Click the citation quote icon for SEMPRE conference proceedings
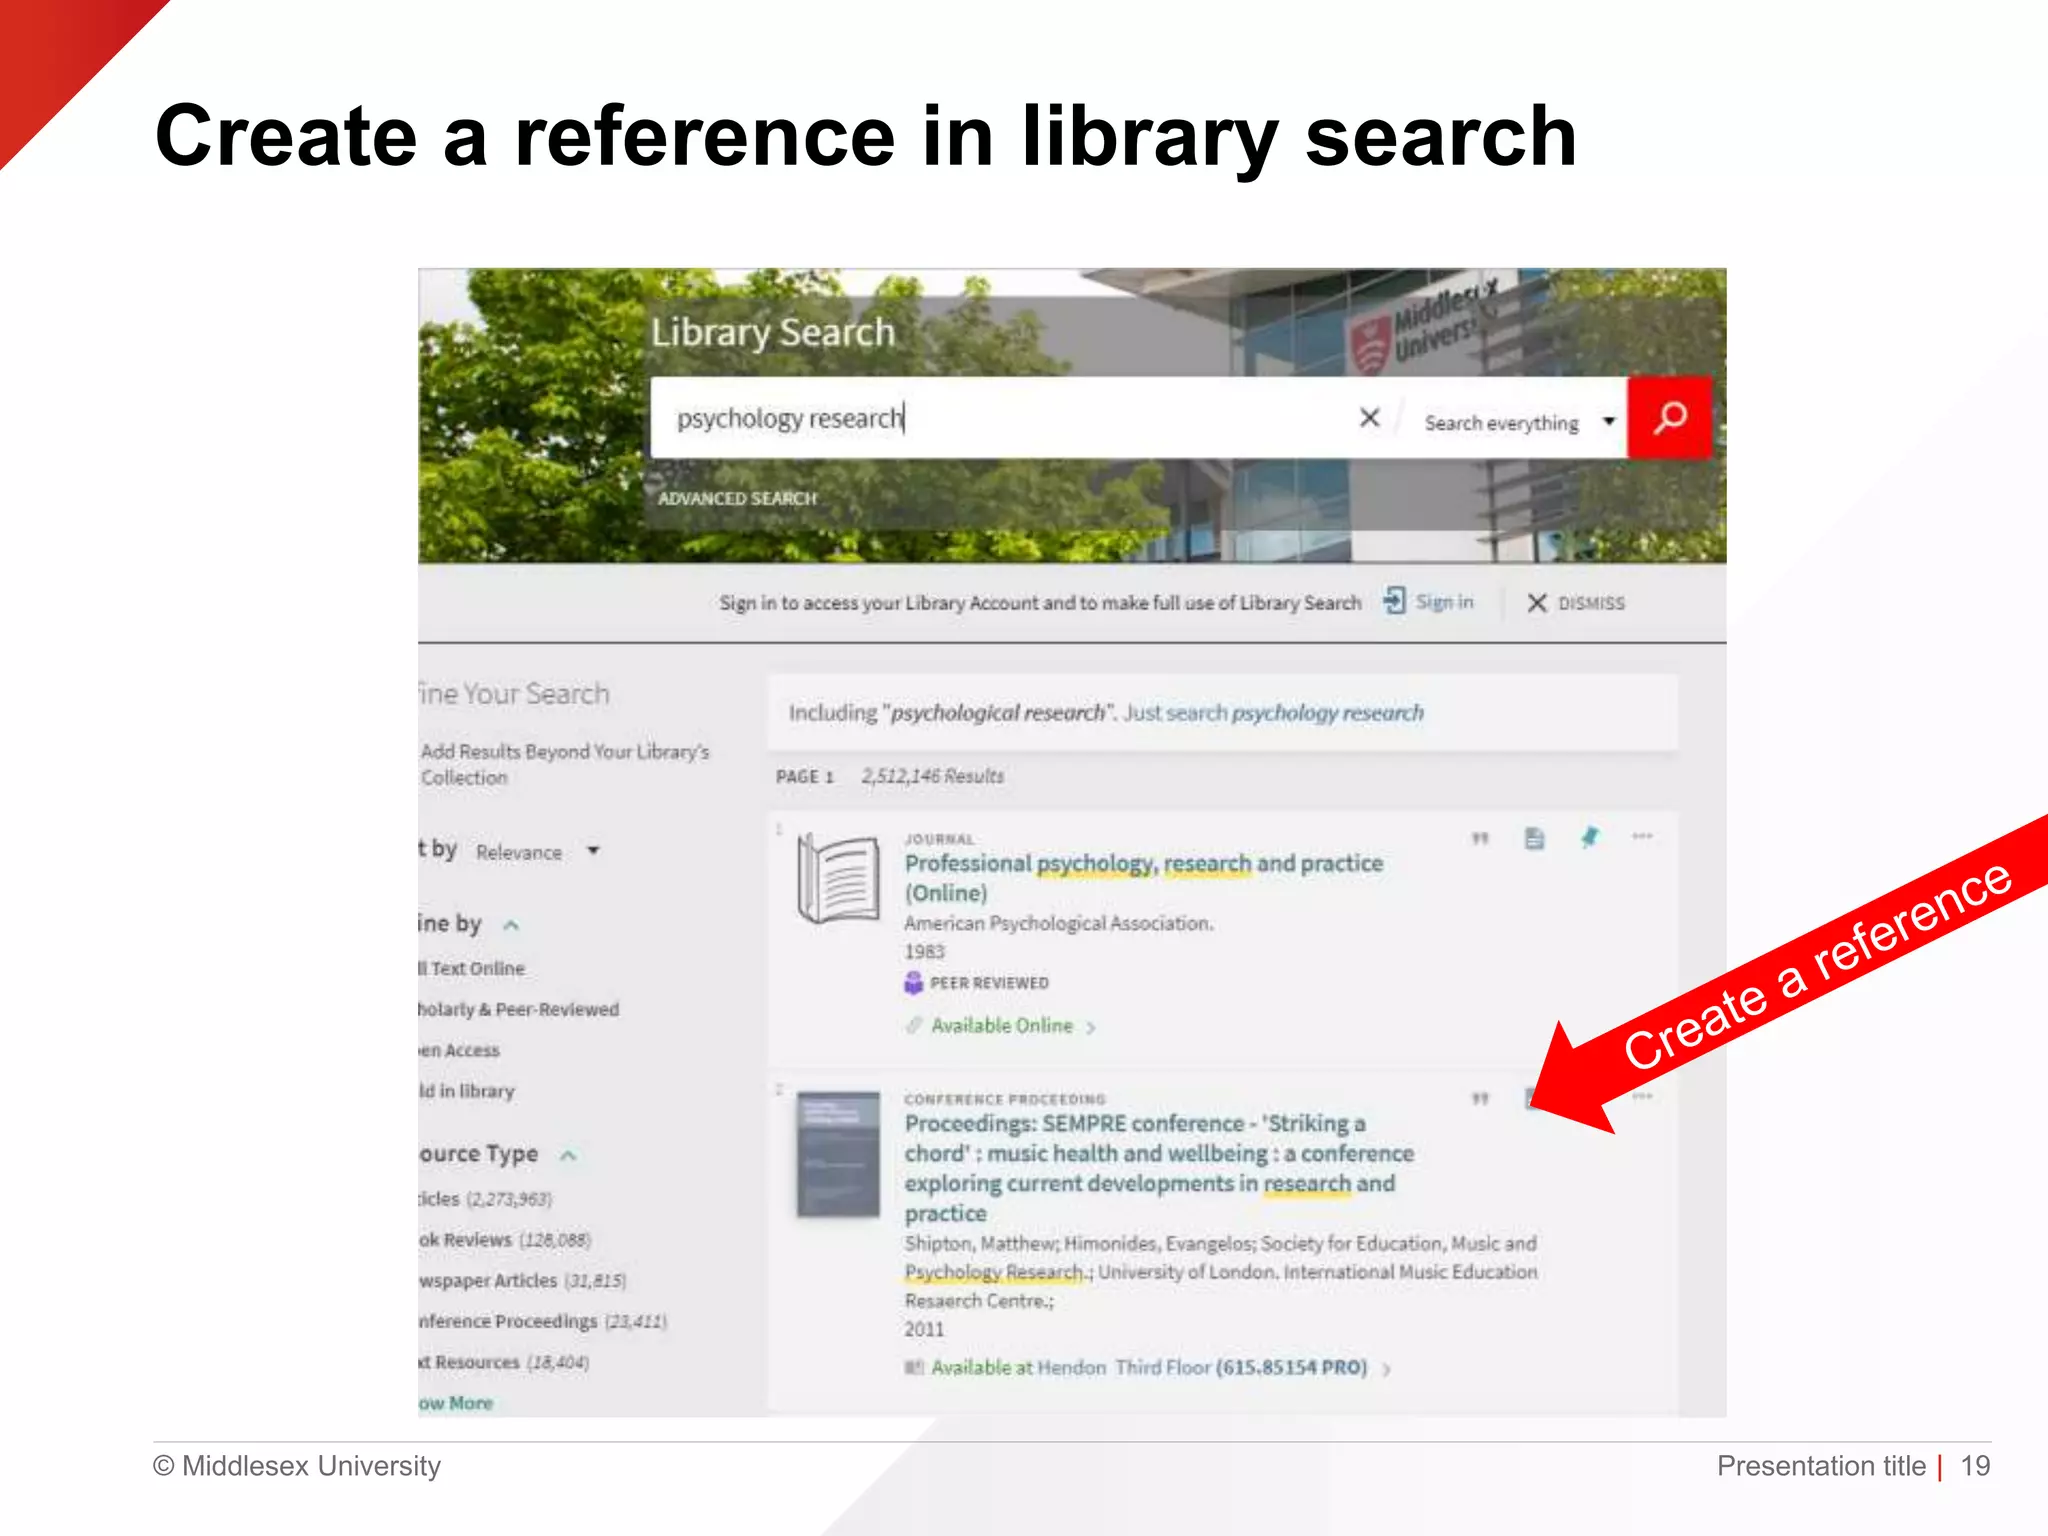The image size is (2048, 1536). pyautogui.click(x=1480, y=1098)
